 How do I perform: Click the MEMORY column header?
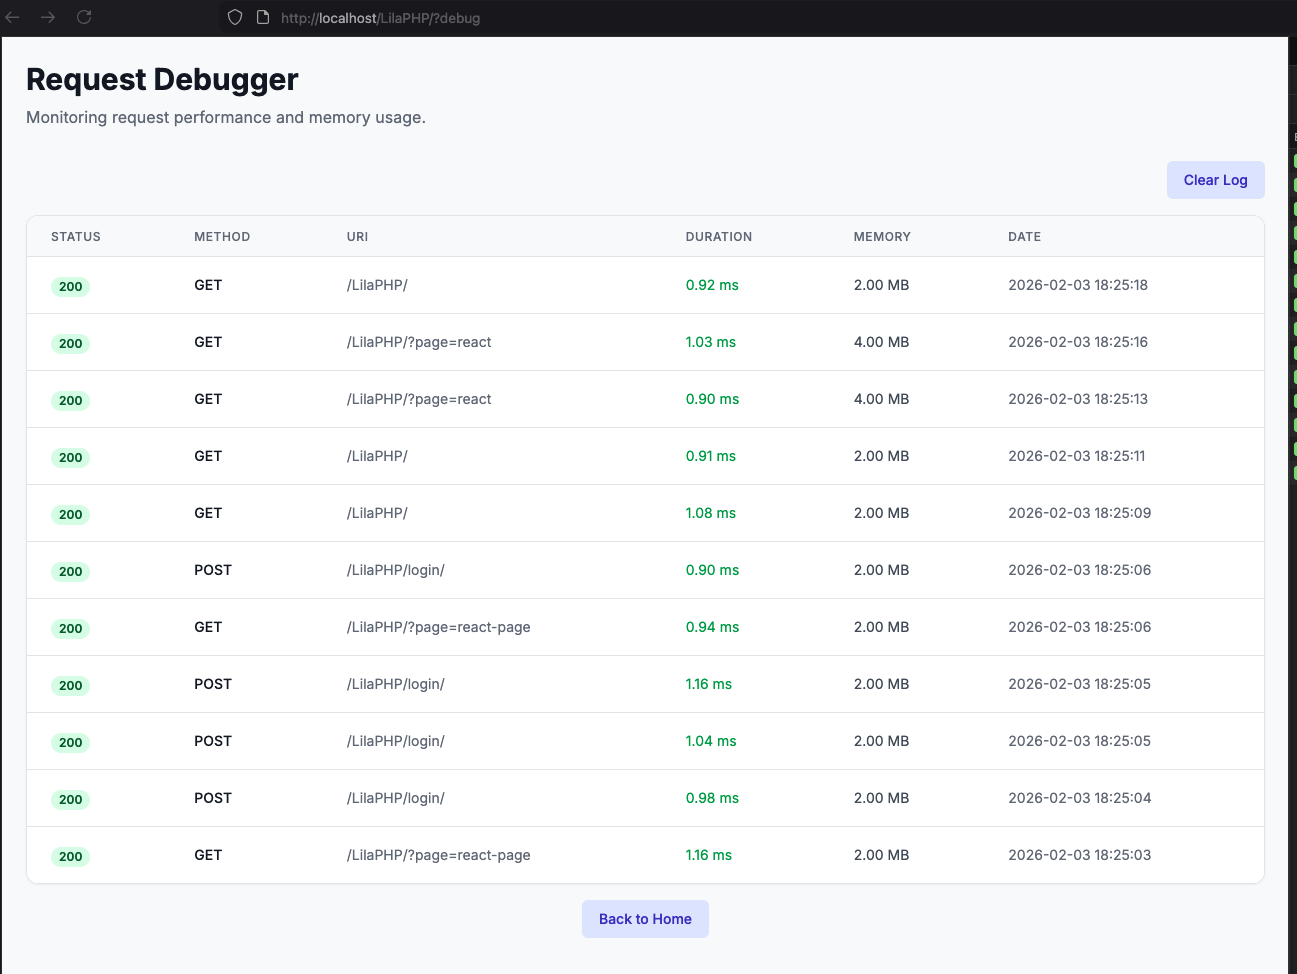click(x=881, y=236)
